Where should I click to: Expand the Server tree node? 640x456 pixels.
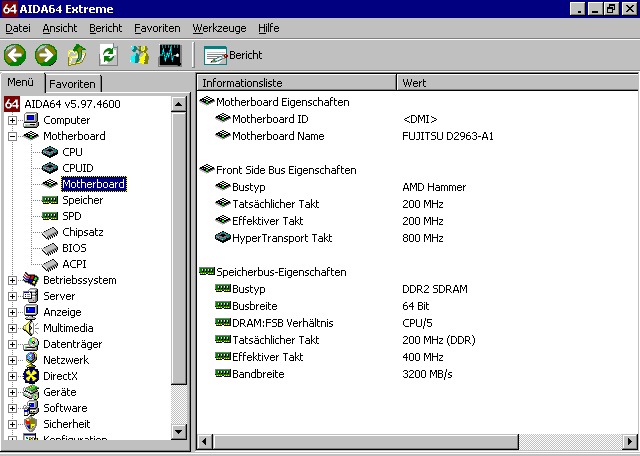click(12, 296)
